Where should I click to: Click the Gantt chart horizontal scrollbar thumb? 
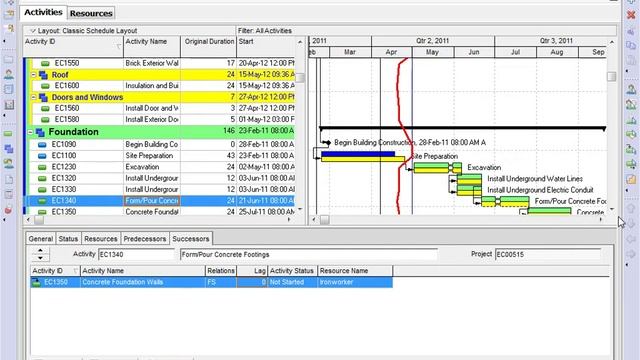pyautogui.click(x=324, y=220)
